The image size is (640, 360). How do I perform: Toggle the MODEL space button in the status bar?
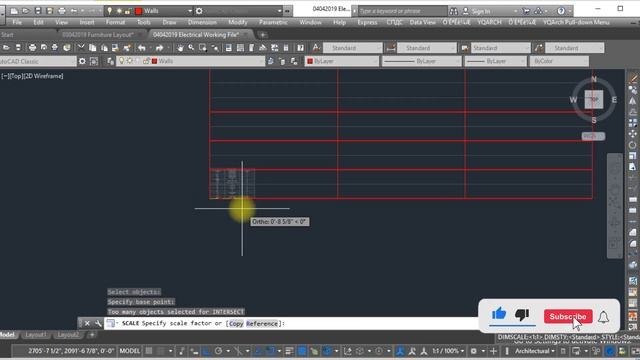pos(130,351)
